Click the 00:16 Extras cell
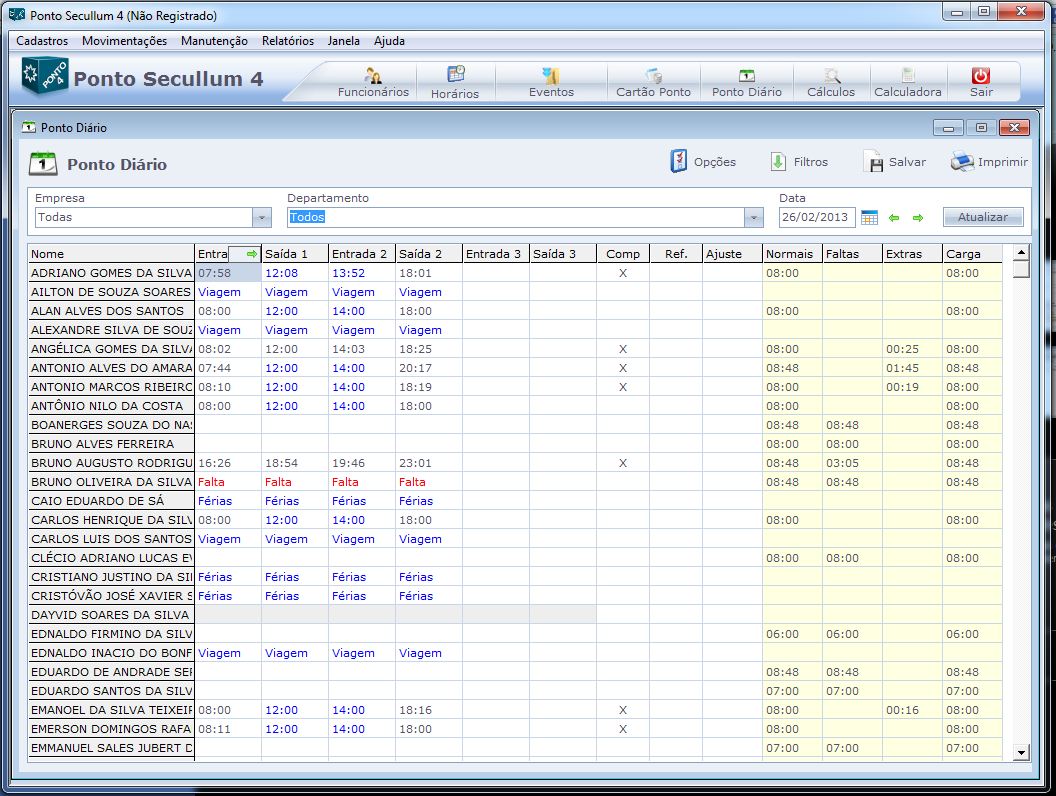This screenshot has height=796, width=1056. (x=912, y=710)
